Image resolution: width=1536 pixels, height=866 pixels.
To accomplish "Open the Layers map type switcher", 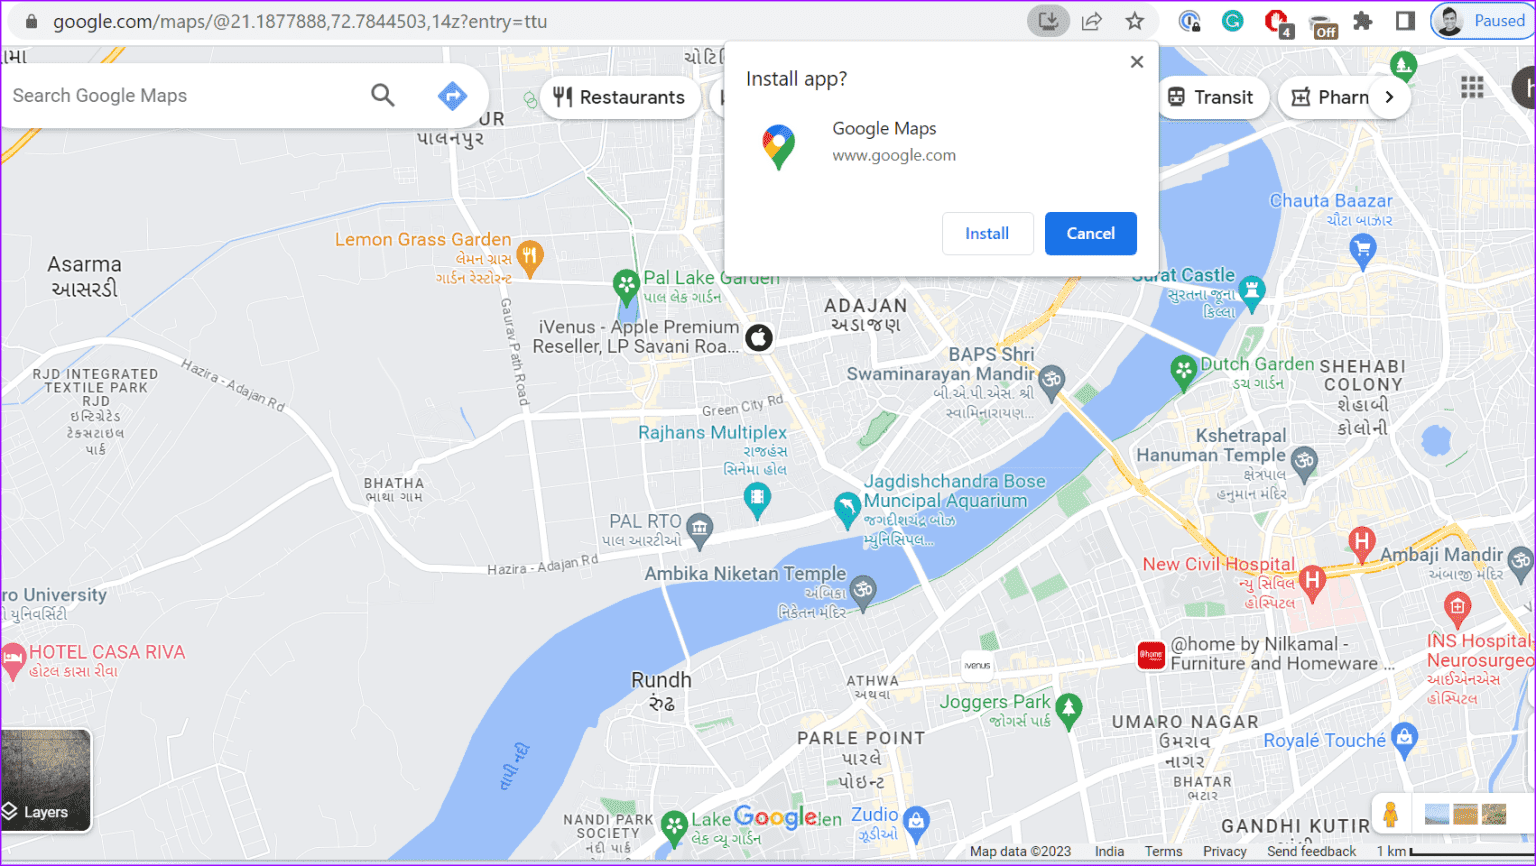I will pos(46,780).
